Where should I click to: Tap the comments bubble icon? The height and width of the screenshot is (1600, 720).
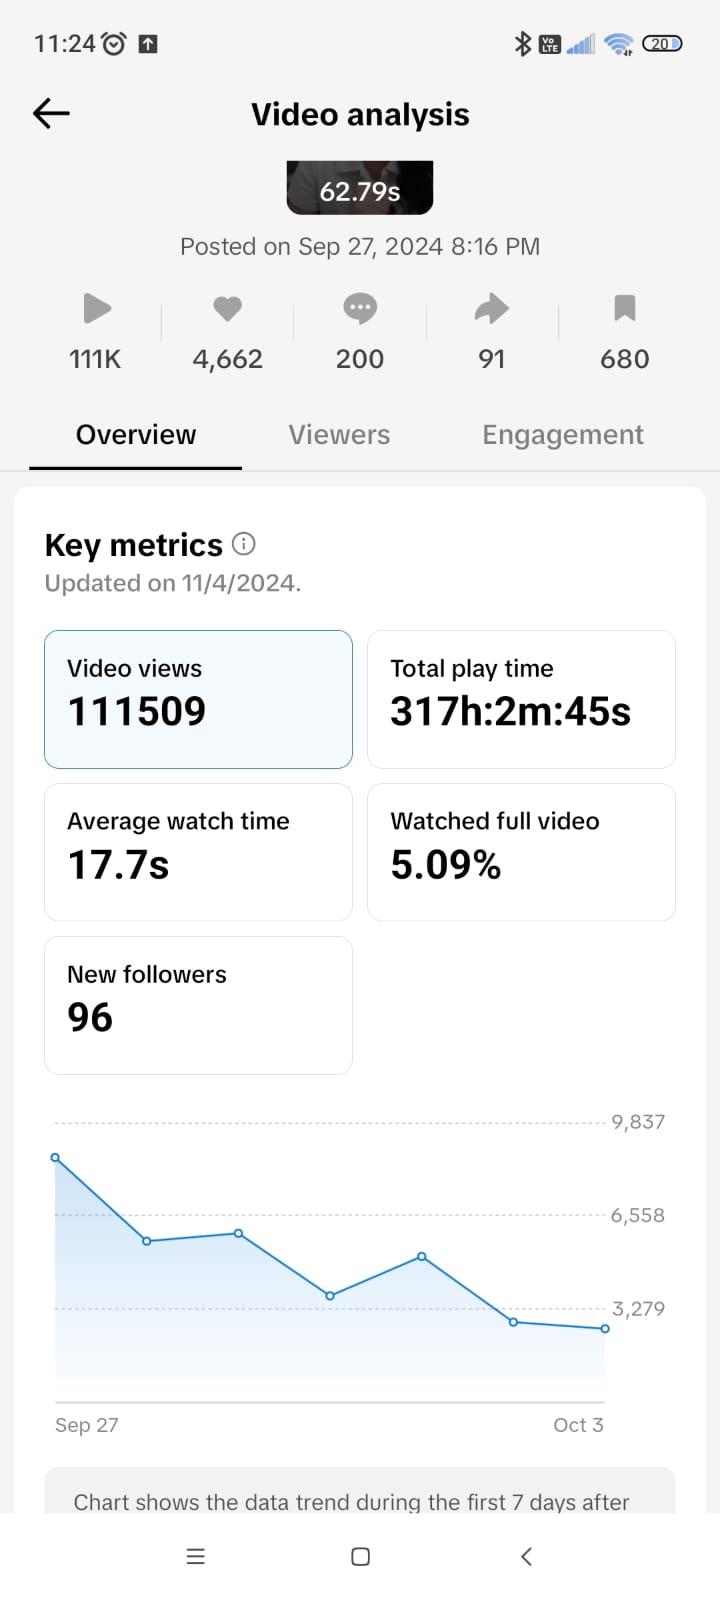coord(360,309)
